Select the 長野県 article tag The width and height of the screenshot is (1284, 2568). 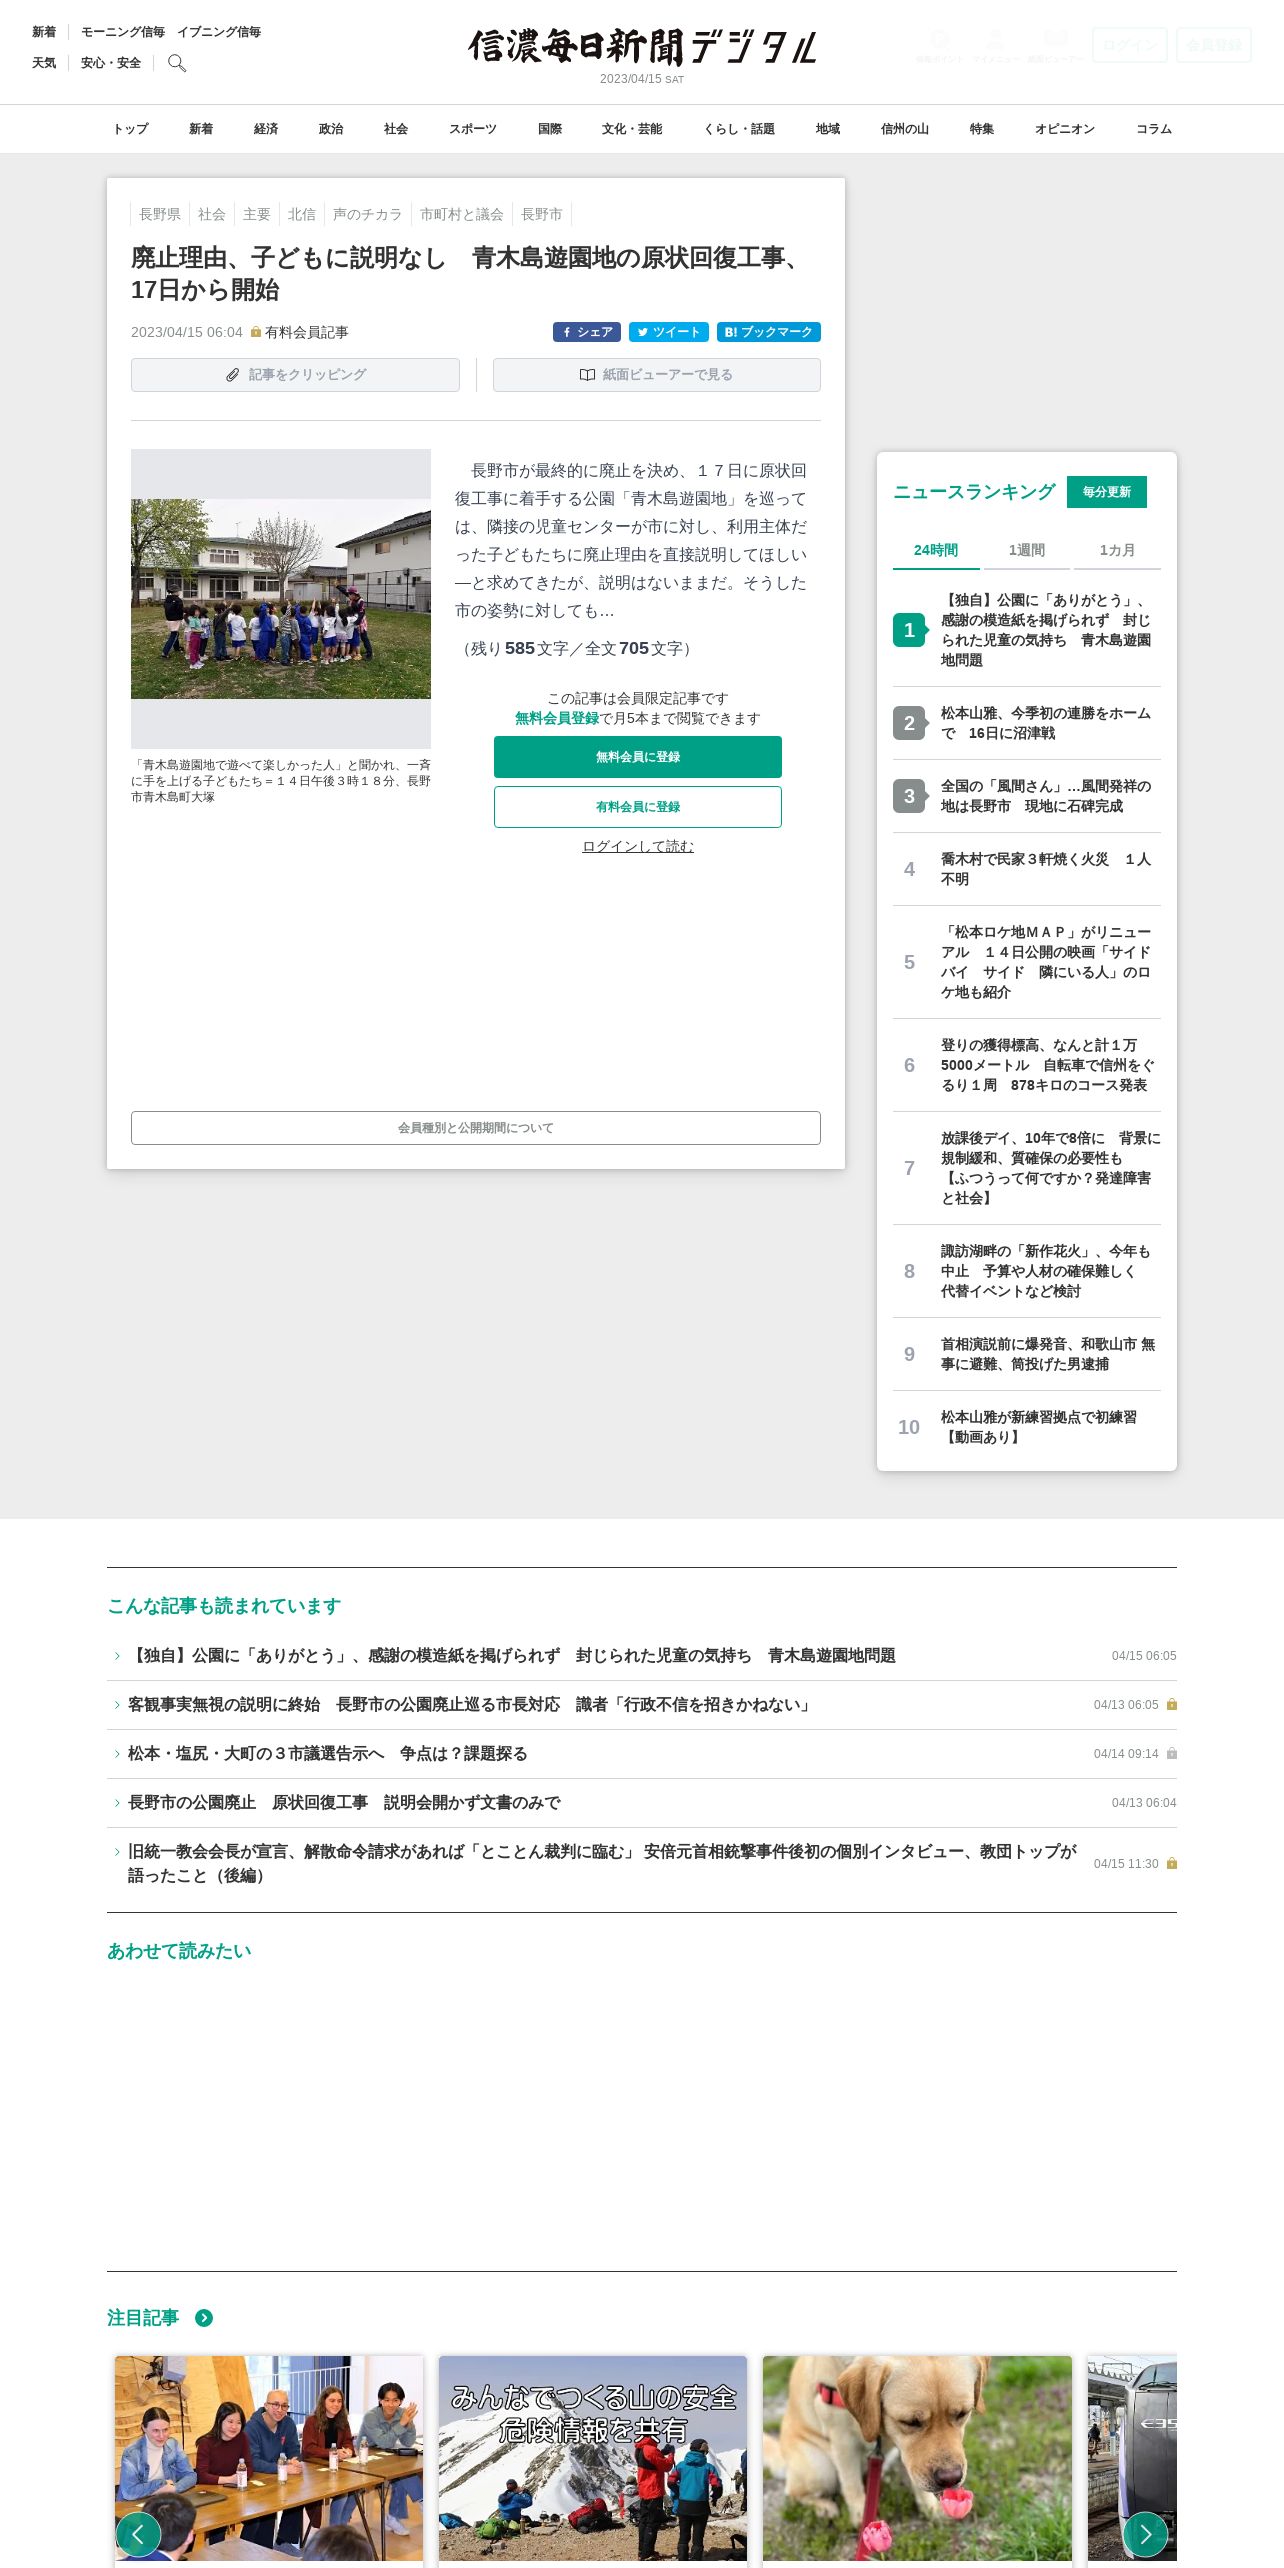(160, 214)
